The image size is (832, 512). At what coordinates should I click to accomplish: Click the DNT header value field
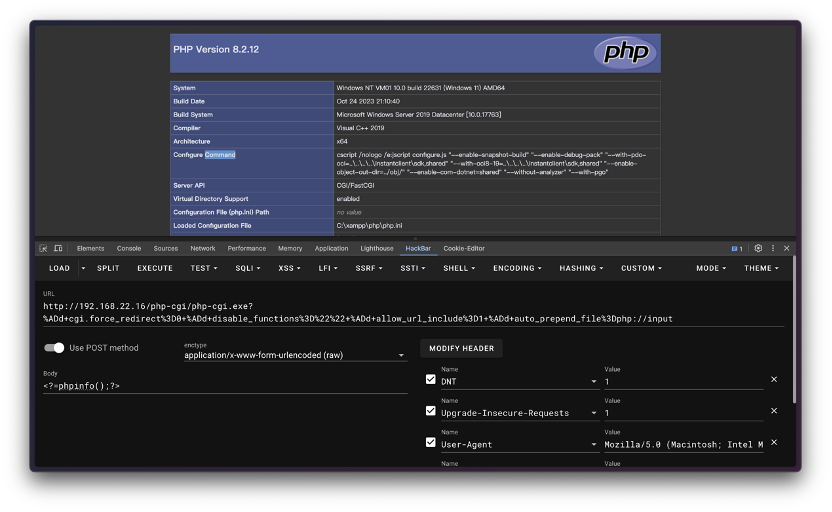point(683,381)
